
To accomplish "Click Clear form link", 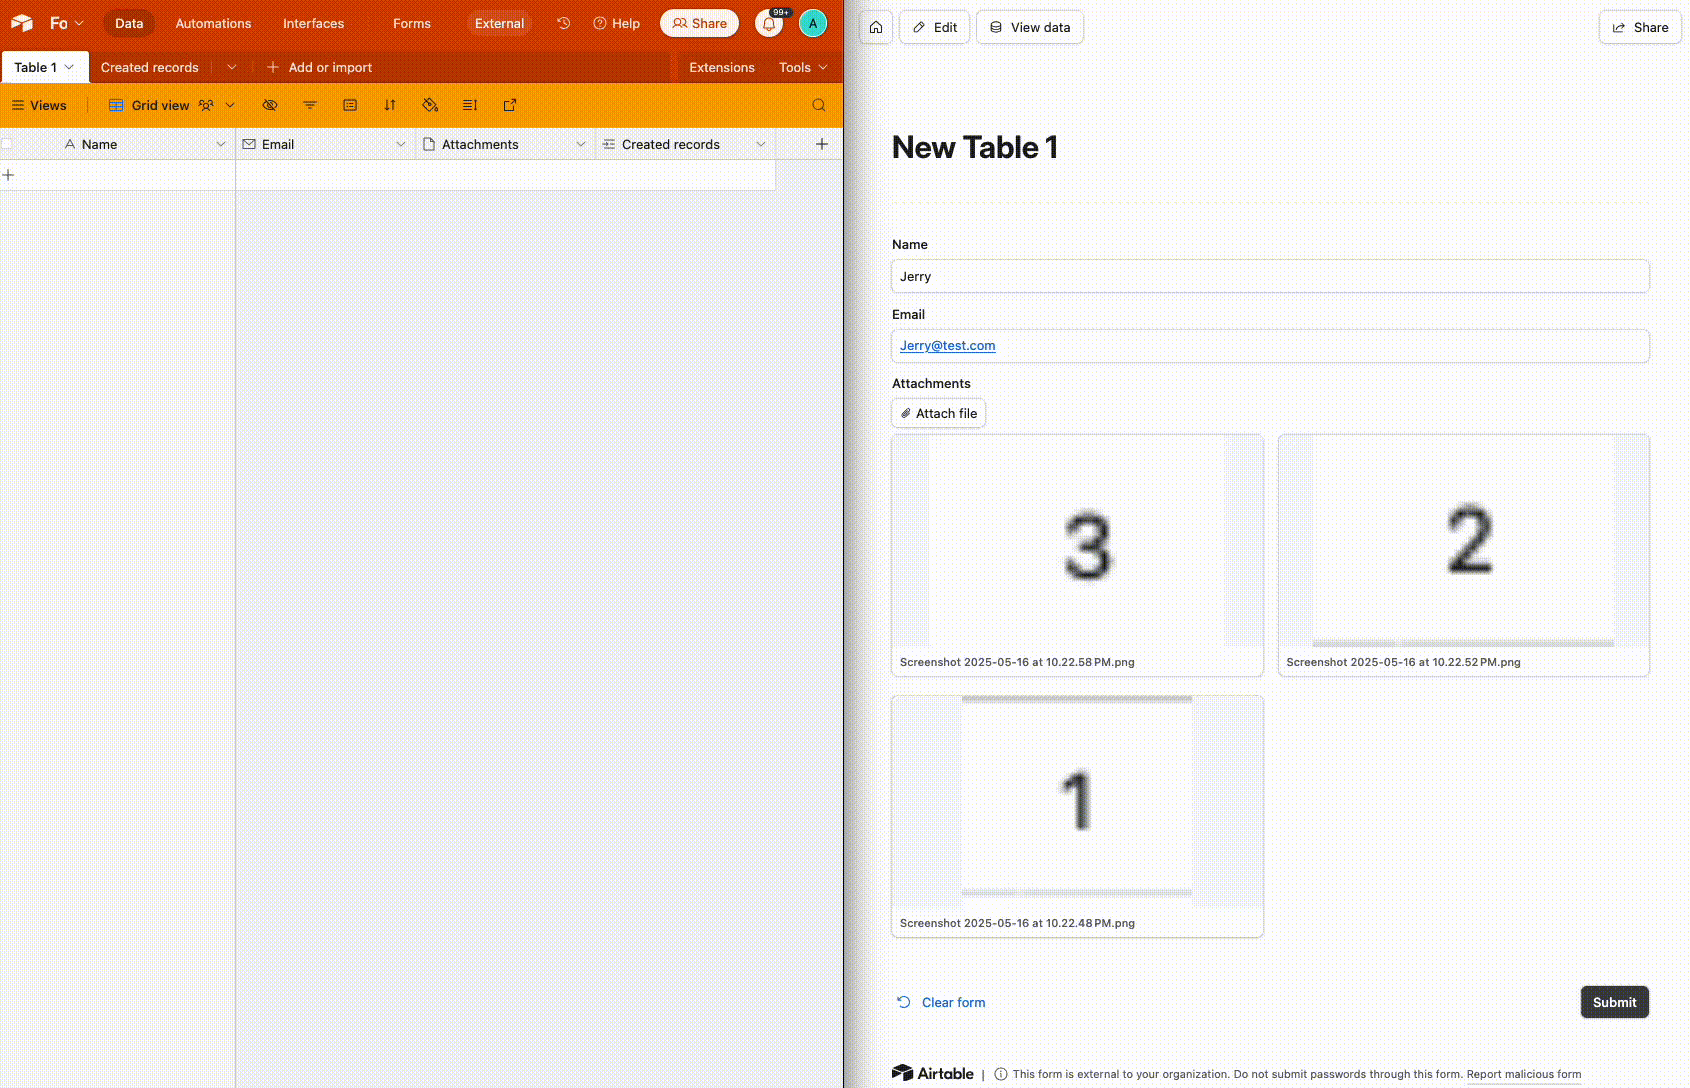I will (x=941, y=1002).
